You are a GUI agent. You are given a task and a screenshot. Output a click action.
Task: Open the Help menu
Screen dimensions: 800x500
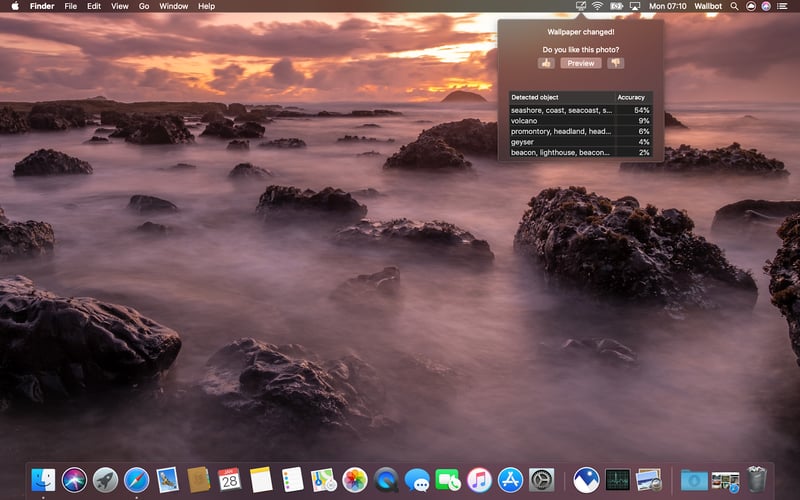(206, 6)
